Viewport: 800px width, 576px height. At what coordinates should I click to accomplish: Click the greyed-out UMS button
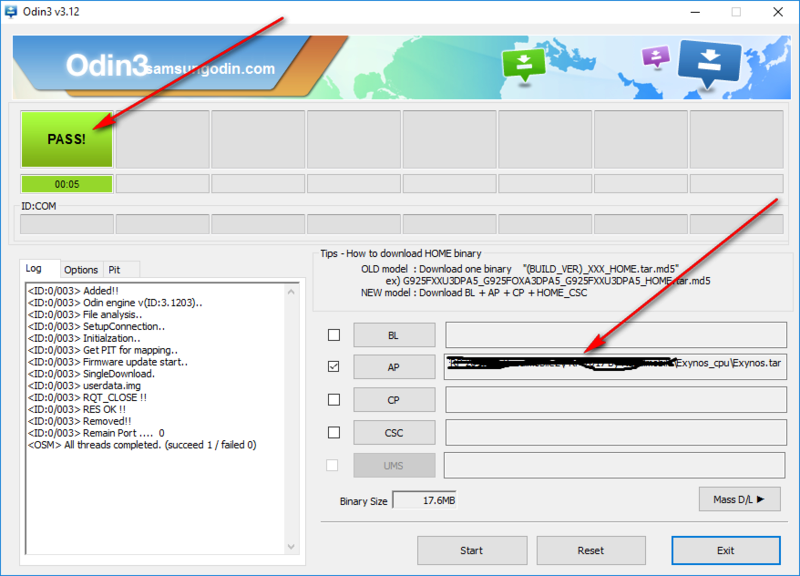point(394,465)
